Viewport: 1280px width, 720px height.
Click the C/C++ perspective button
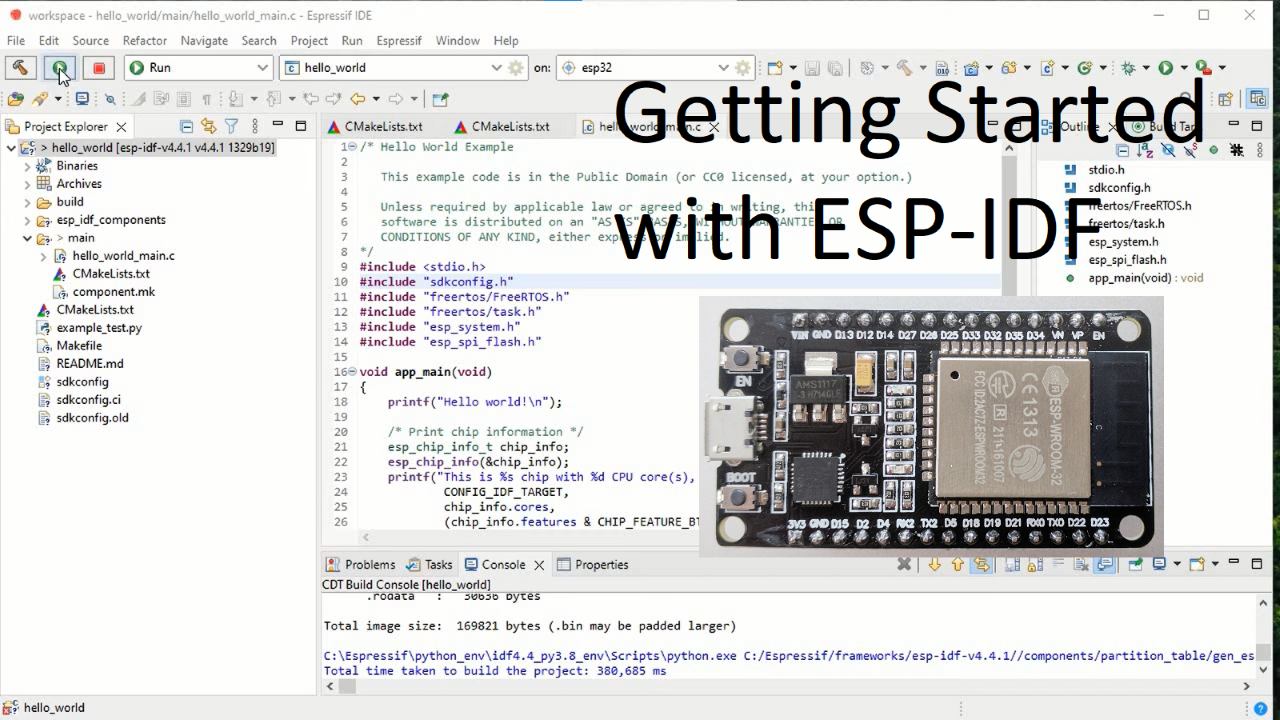(1257, 99)
